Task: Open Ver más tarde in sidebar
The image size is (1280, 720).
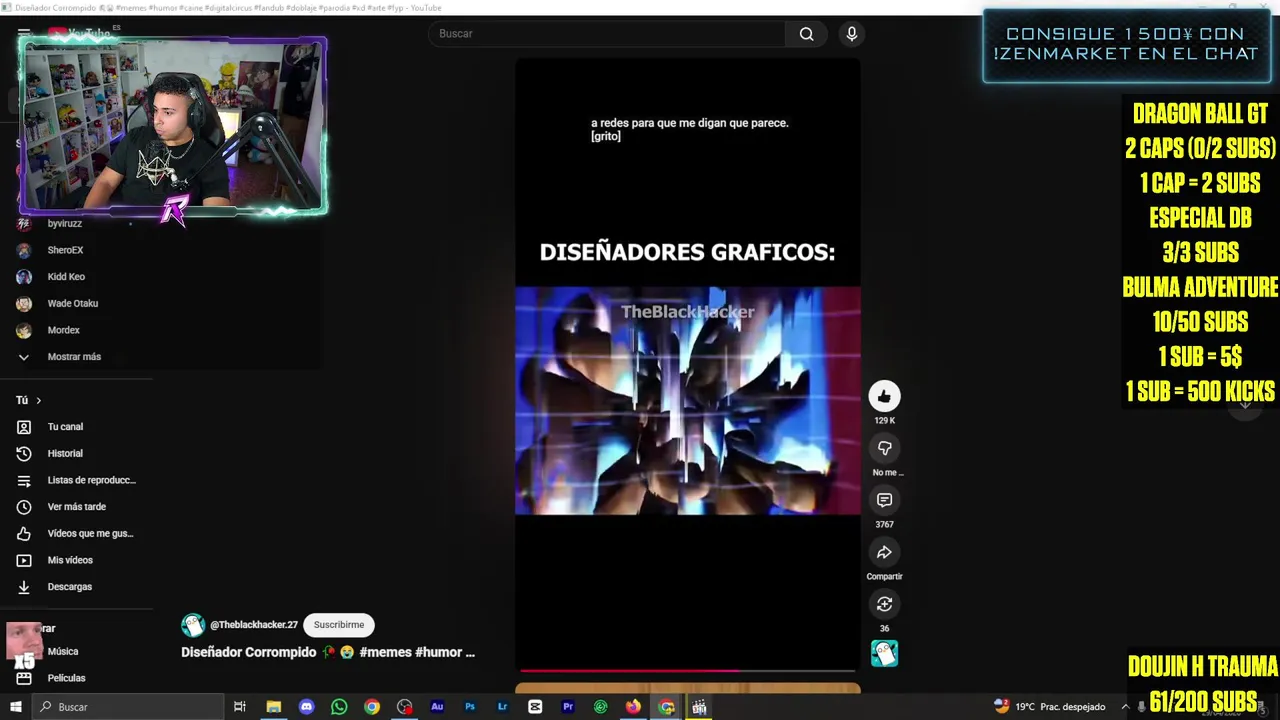Action: click(x=76, y=507)
